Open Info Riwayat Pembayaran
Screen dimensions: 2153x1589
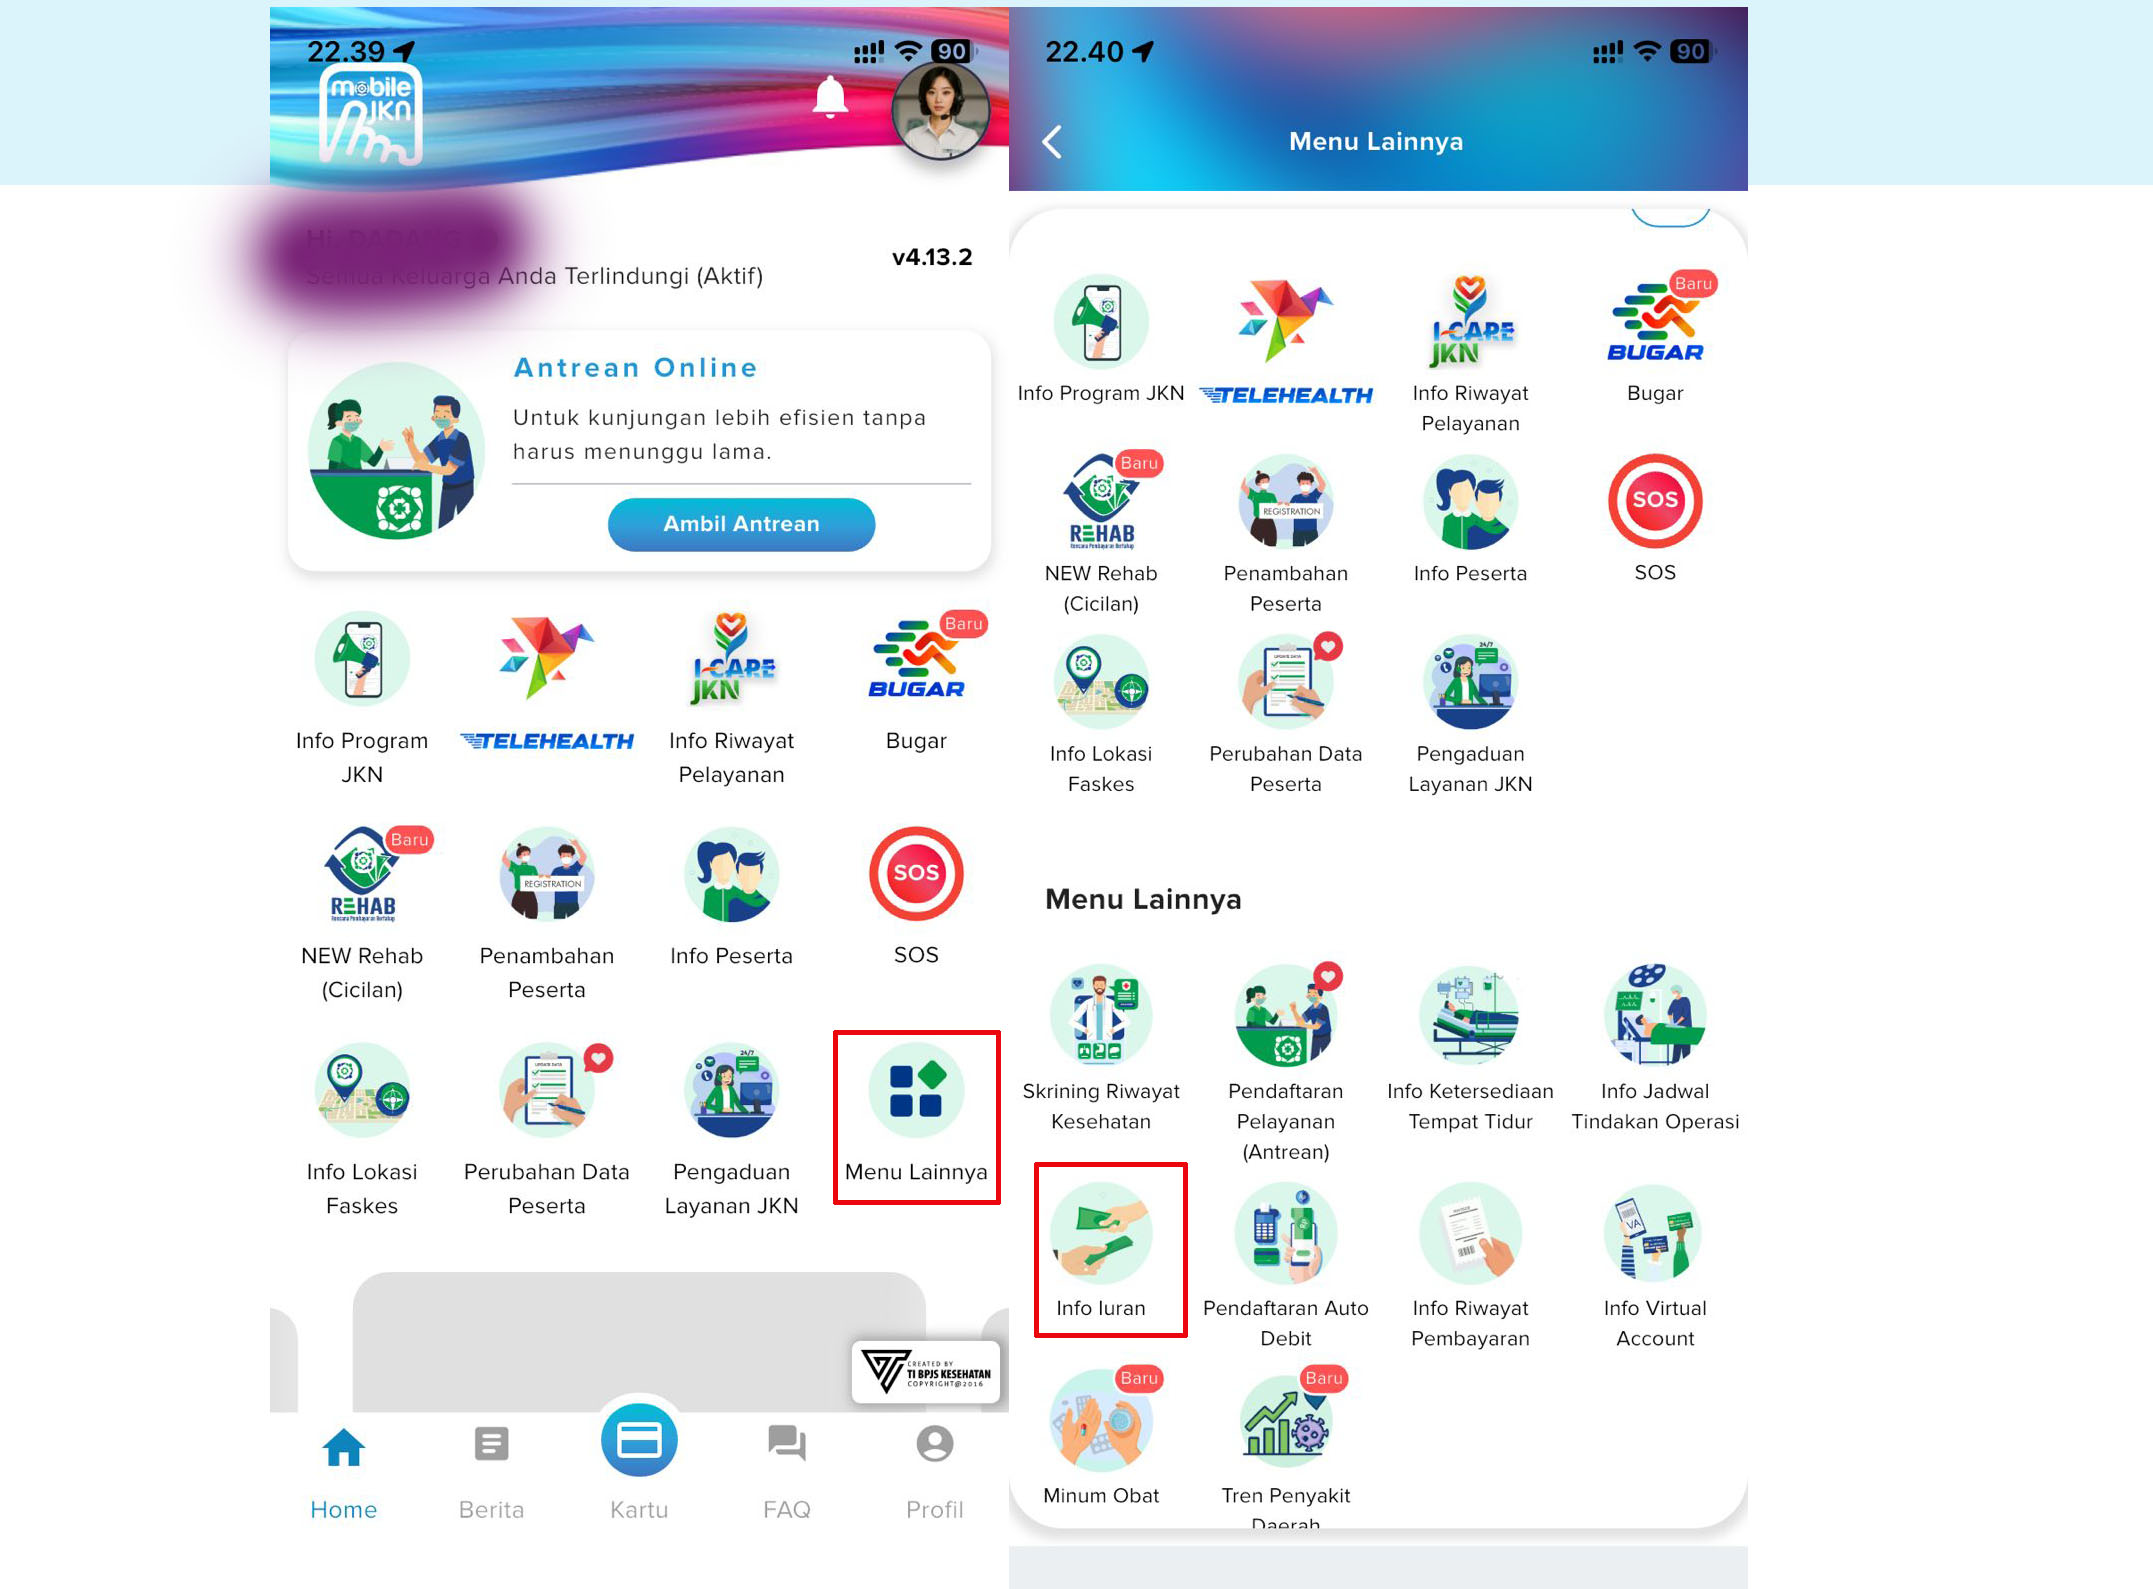tap(1470, 1265)
